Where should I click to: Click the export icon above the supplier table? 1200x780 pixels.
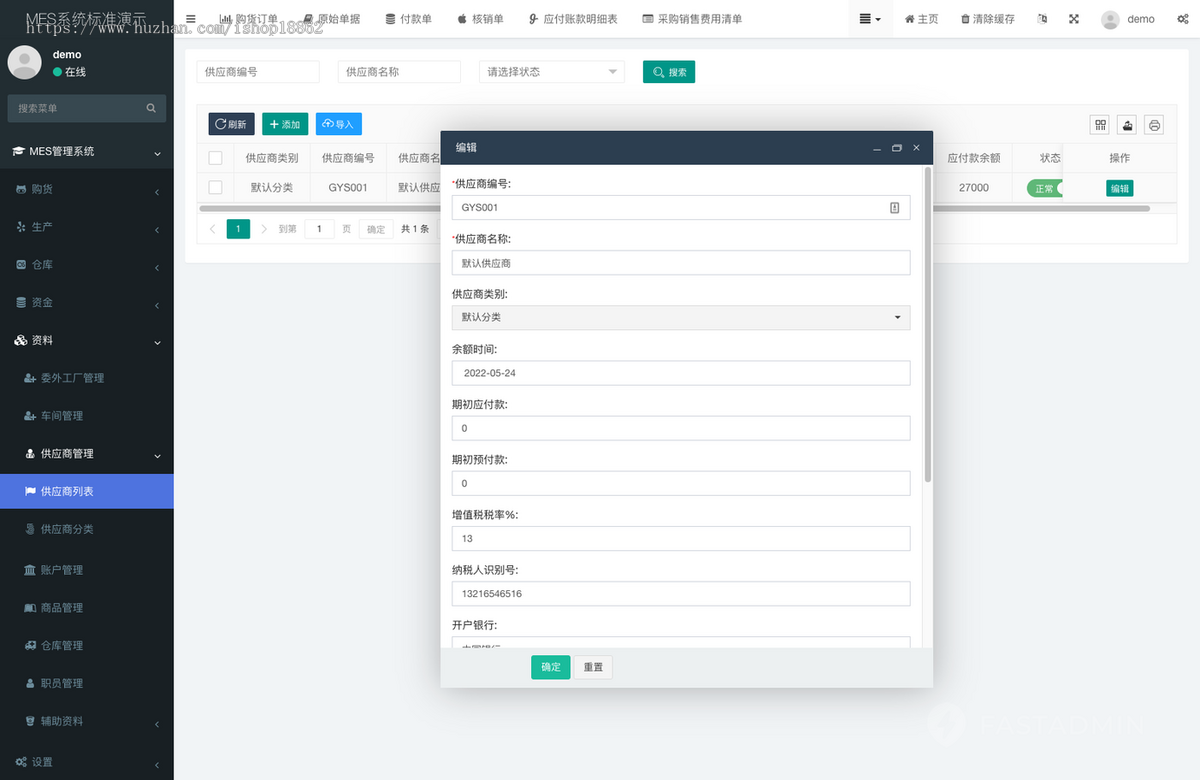[x=1126, y=124]
